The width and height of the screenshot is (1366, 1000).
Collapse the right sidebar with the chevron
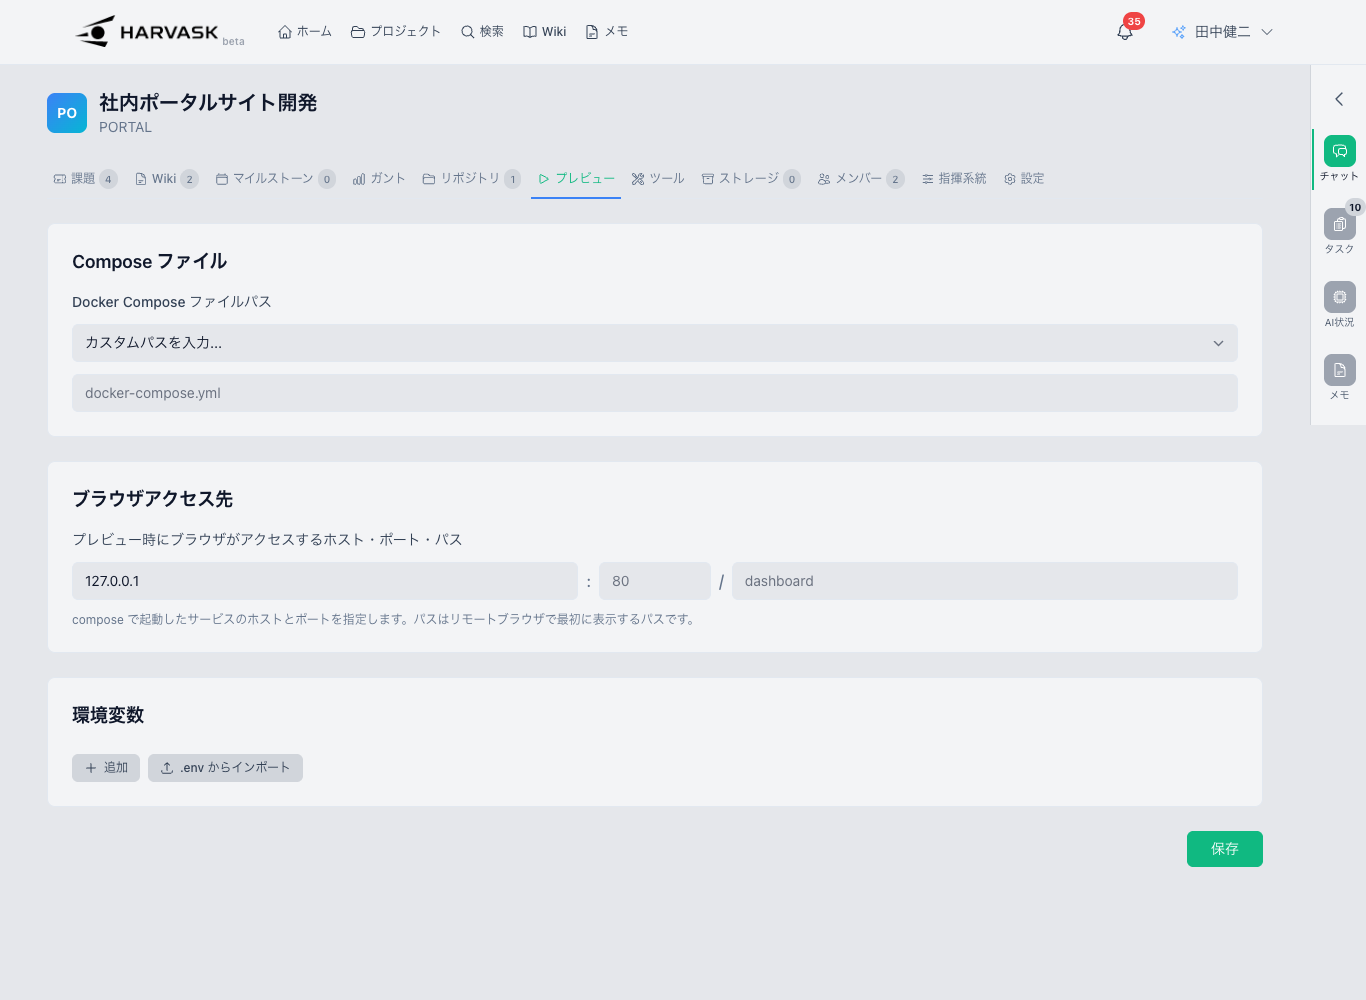point(1339,99)
